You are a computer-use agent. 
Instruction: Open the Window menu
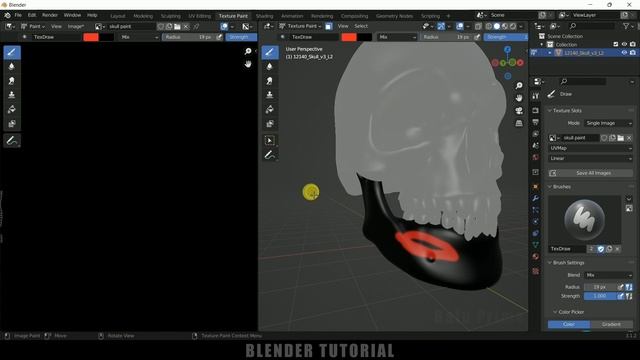click(x=72, y=15)
